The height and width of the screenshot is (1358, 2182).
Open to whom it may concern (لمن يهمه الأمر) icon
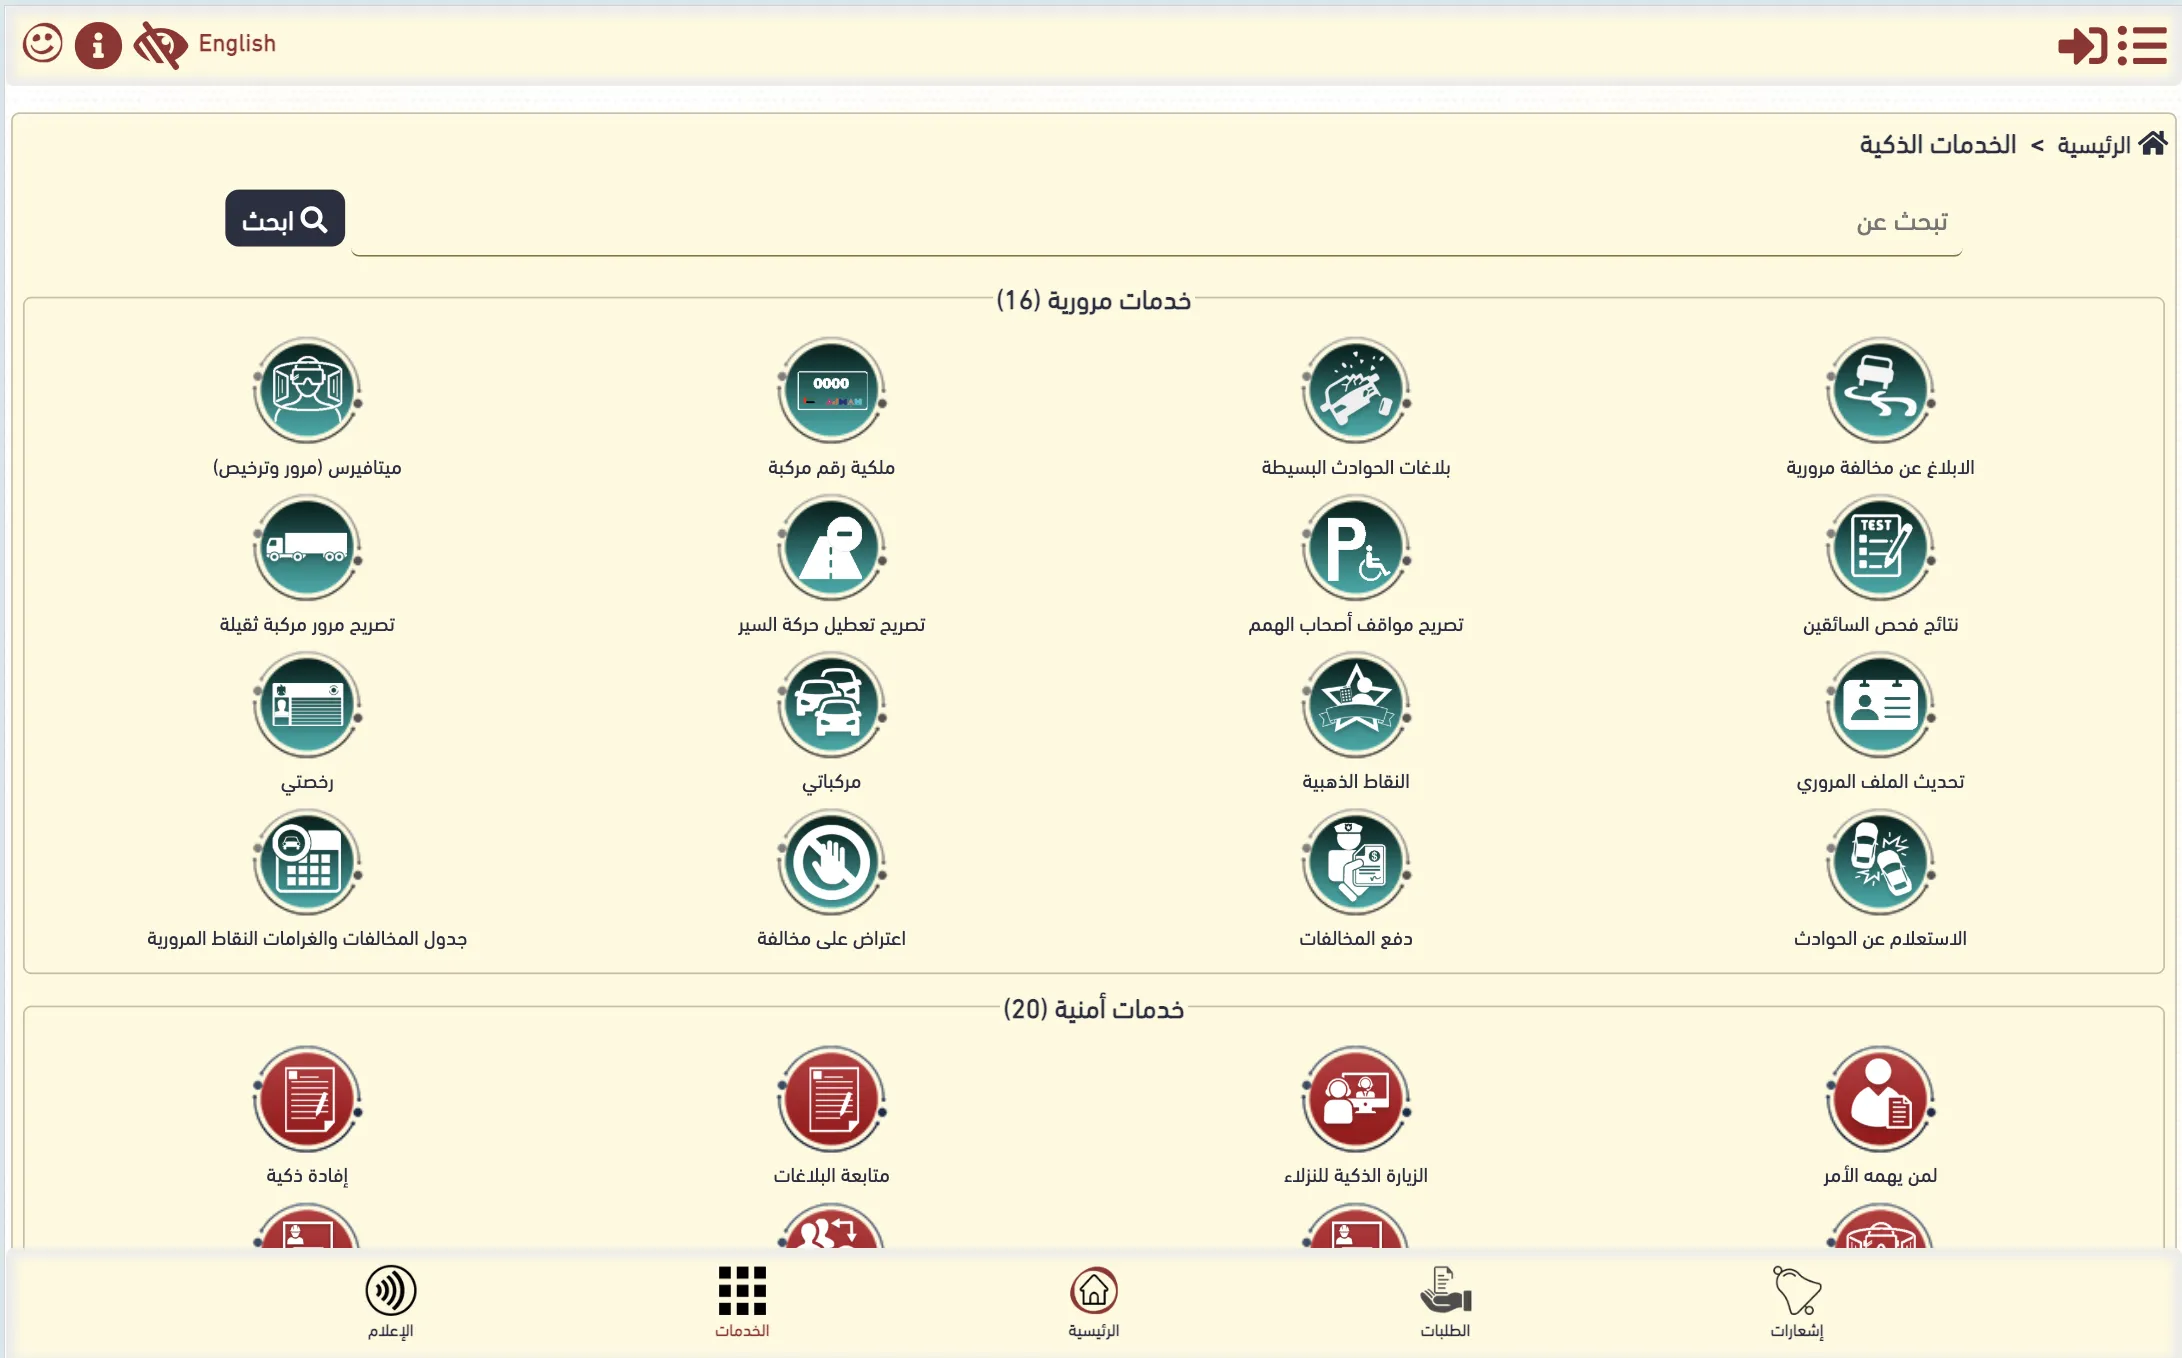tap(1880, 1099)
